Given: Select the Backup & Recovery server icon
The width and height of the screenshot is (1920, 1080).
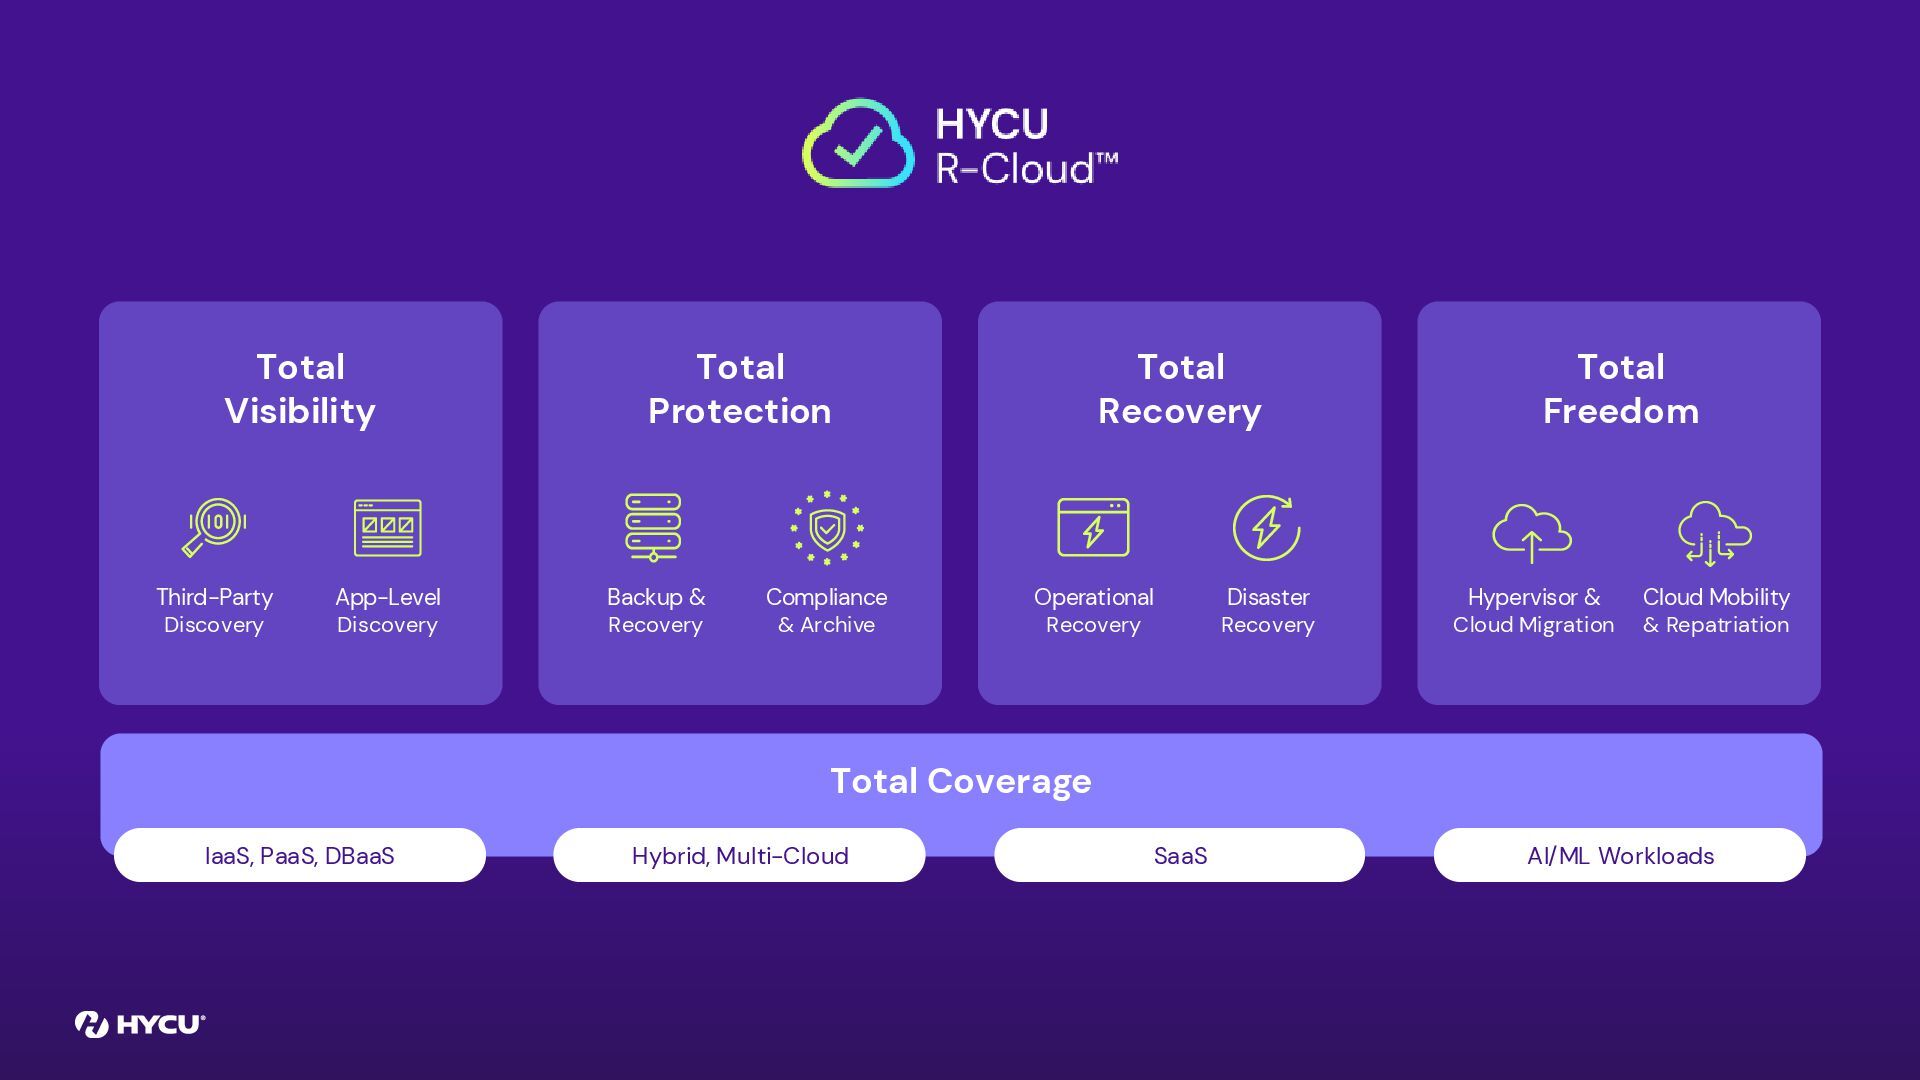Looking at the screenshot, I should click(653, 527).
